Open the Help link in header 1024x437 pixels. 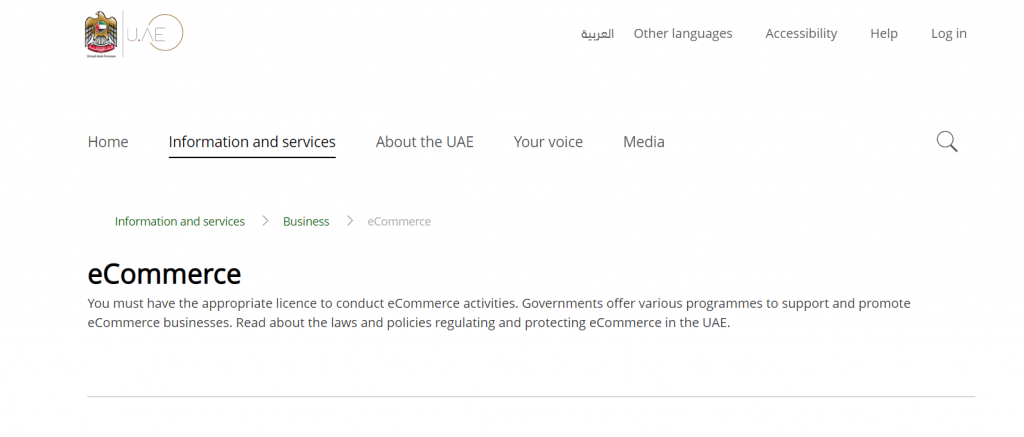tap(884, 33)
